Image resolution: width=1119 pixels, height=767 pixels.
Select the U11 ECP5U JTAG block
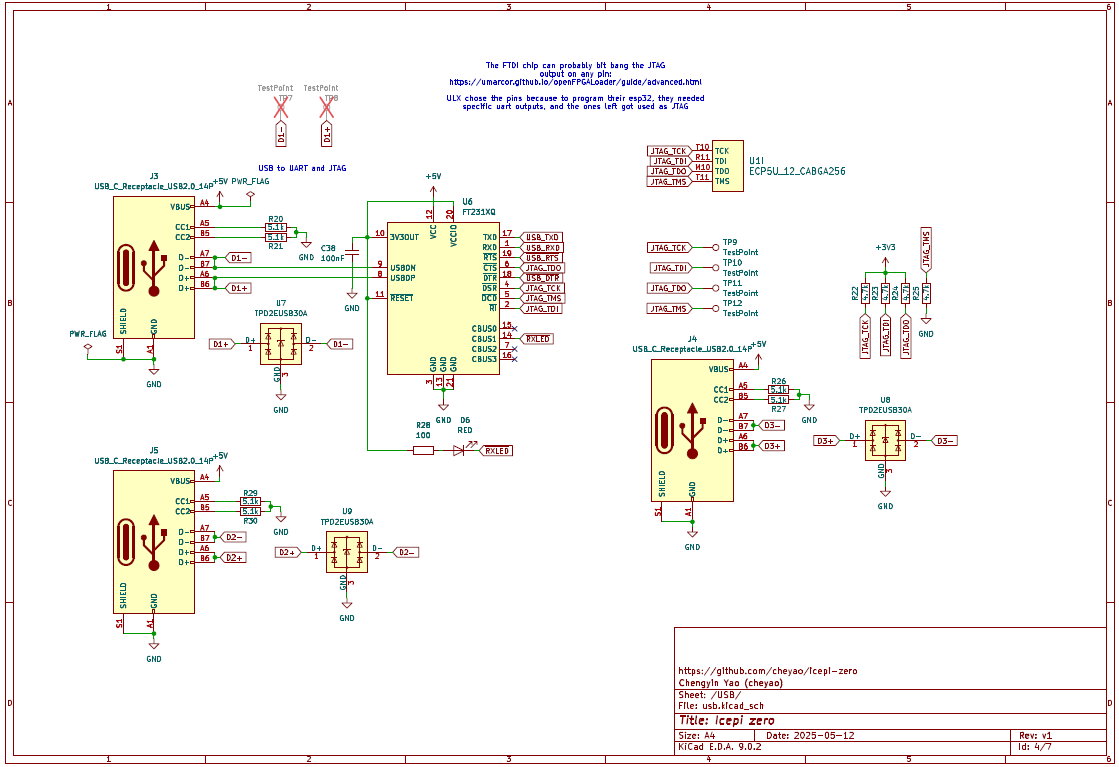[727, 165]
